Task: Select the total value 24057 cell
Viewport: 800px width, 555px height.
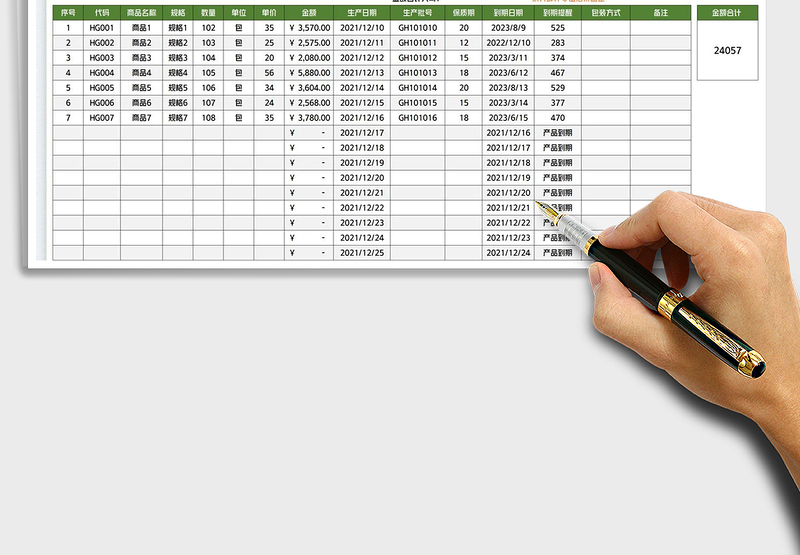Action: point(727,50)
